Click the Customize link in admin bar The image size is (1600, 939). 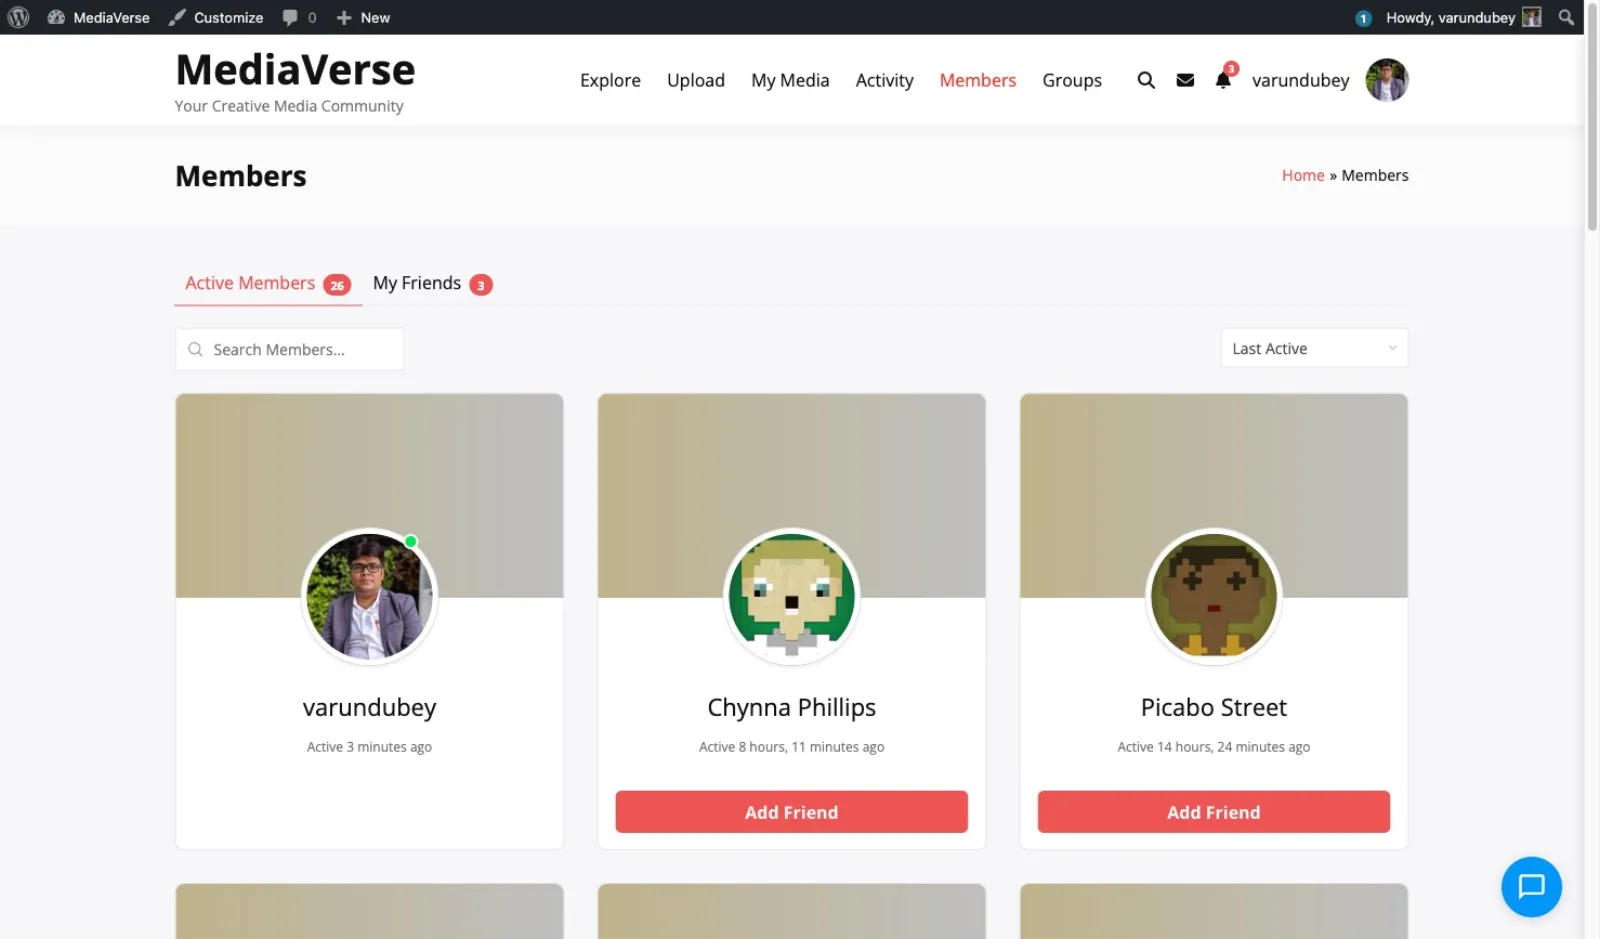pos(228,17)
